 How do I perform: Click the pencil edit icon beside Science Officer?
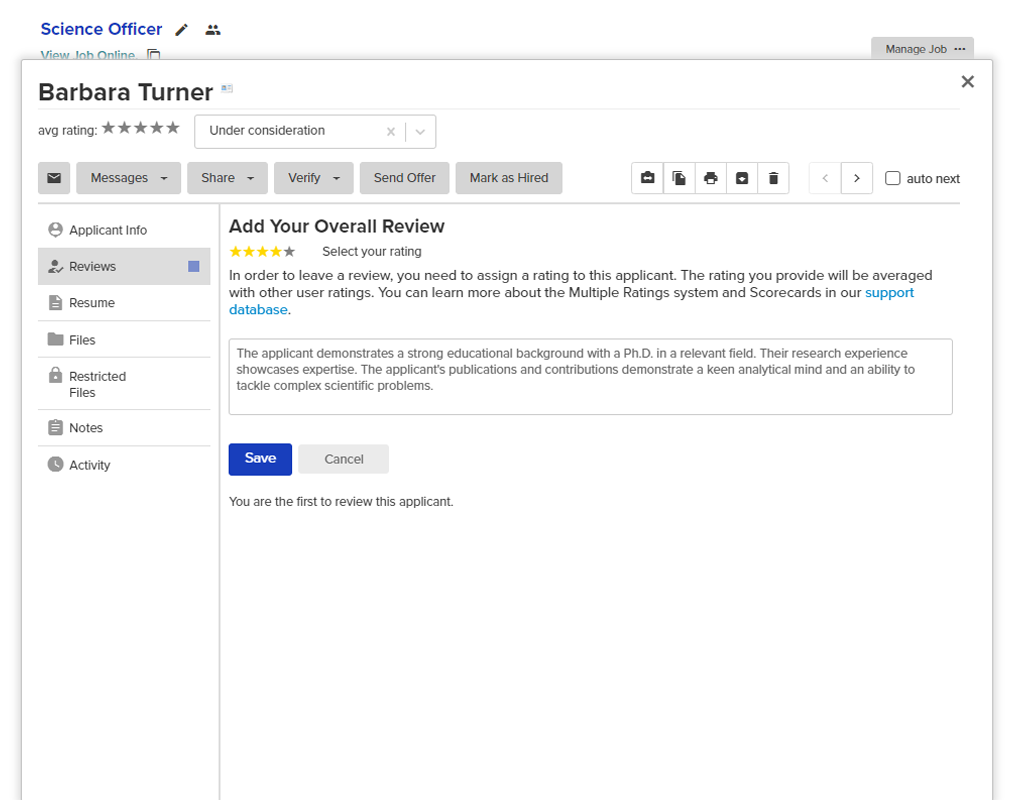tap(181, 30)
